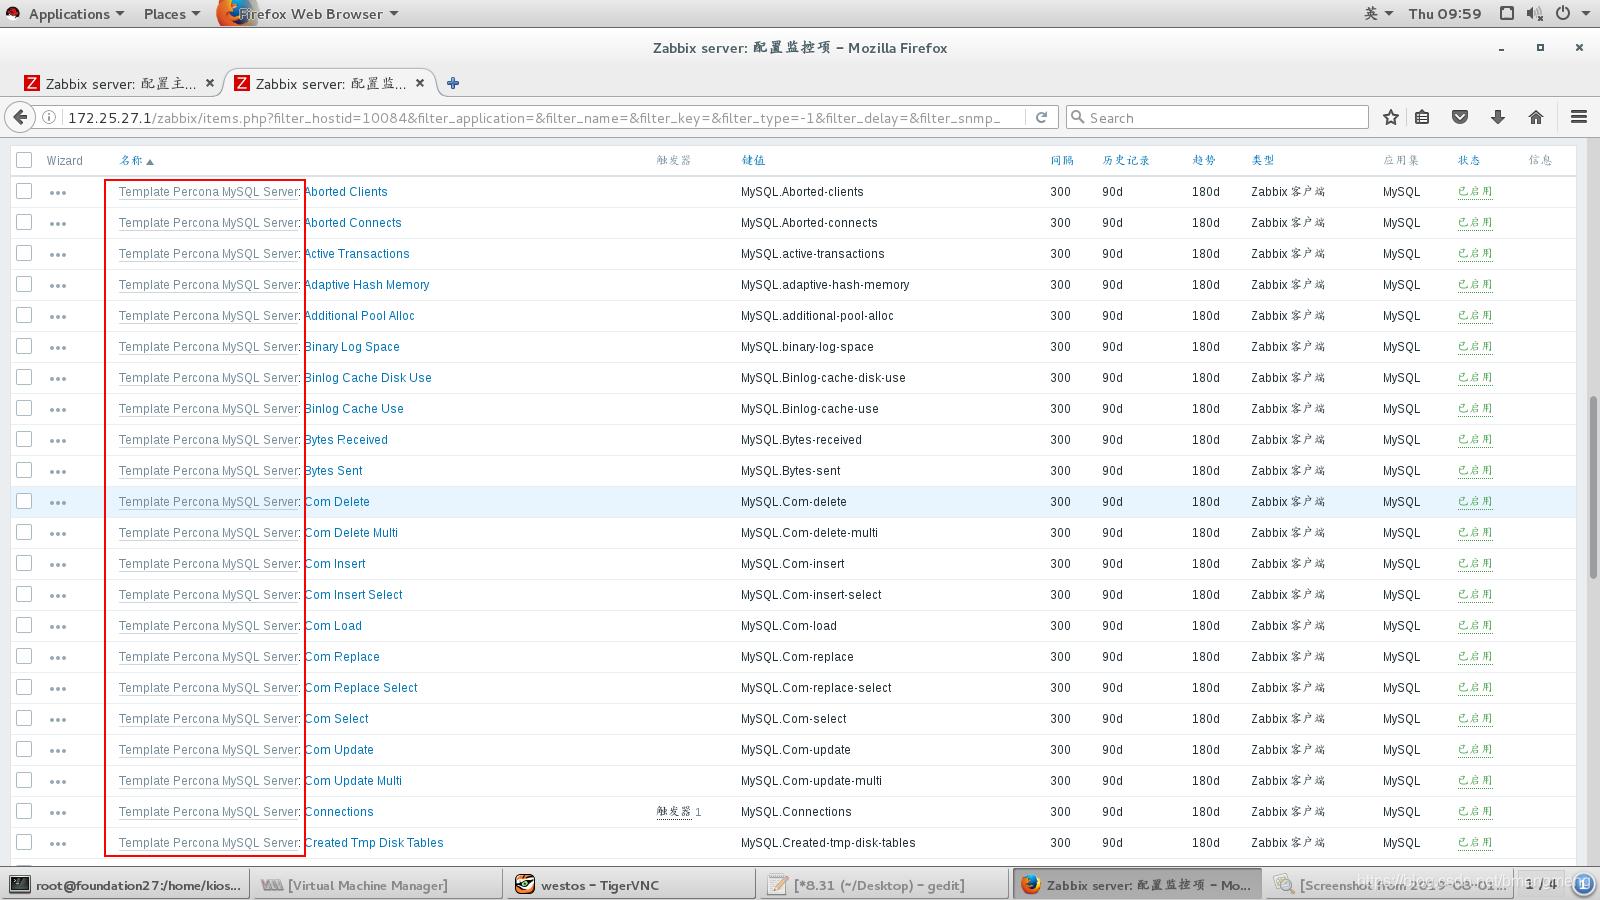1600x900 pixels.
Task: Close the first Zabbix server tab
Action: coord(210,83)
